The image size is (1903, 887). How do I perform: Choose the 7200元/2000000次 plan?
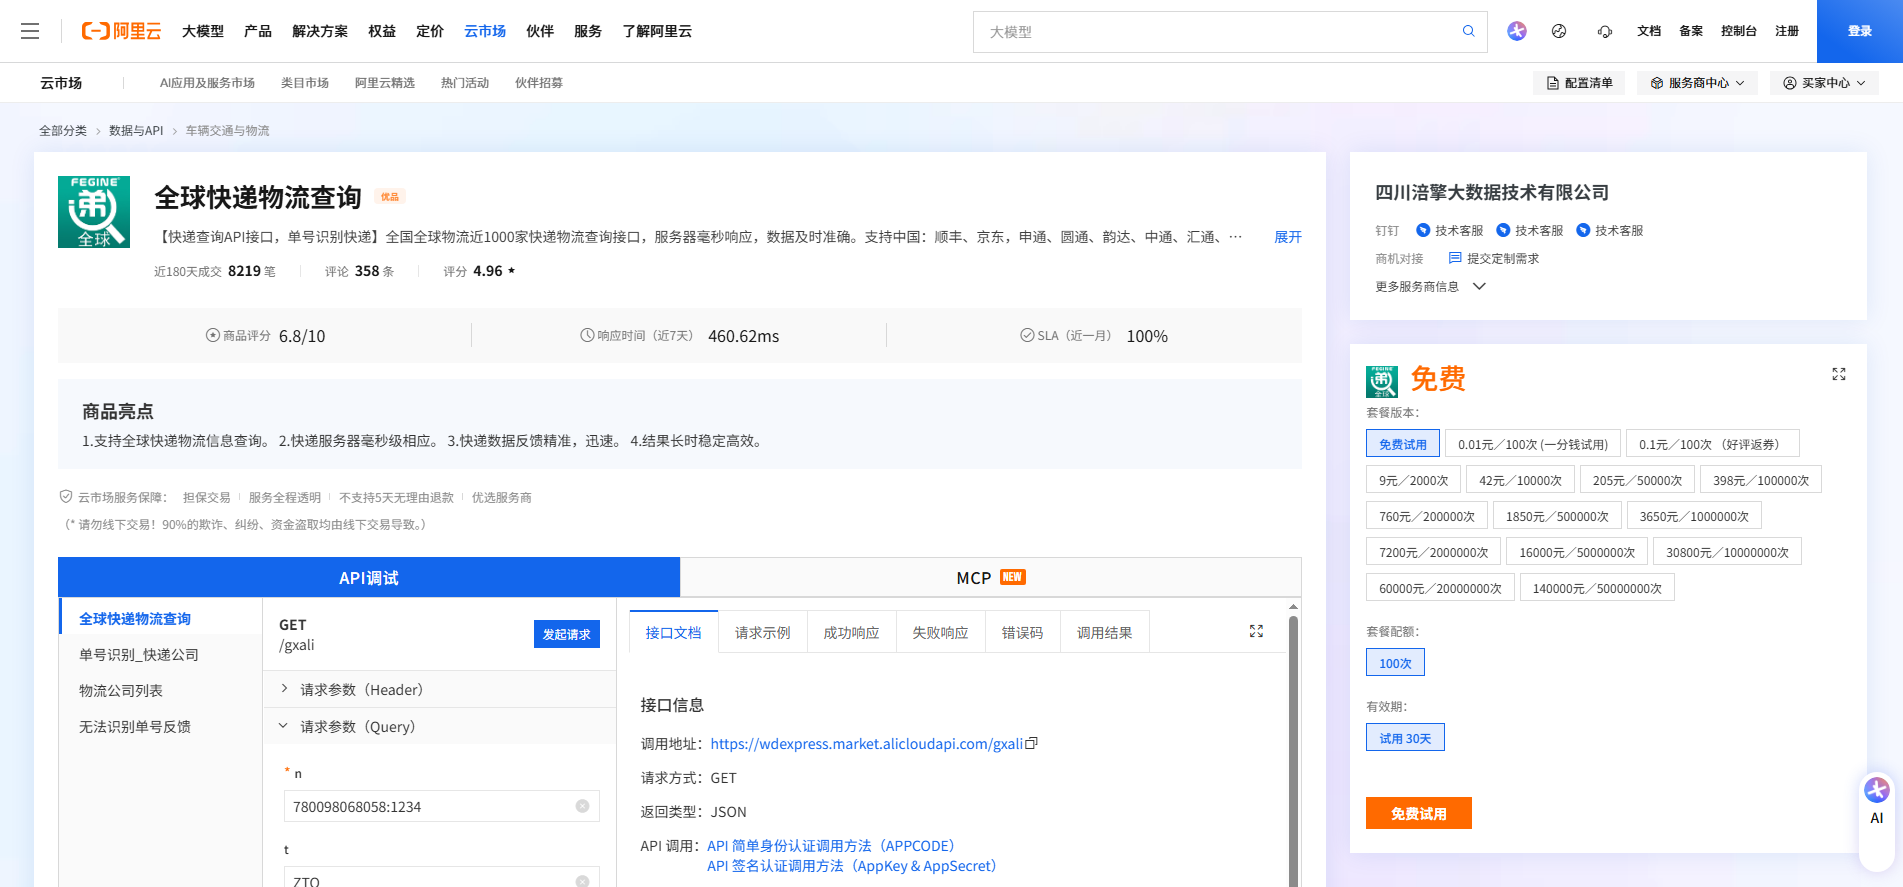pyautogui.click(x=1434, y=552)
